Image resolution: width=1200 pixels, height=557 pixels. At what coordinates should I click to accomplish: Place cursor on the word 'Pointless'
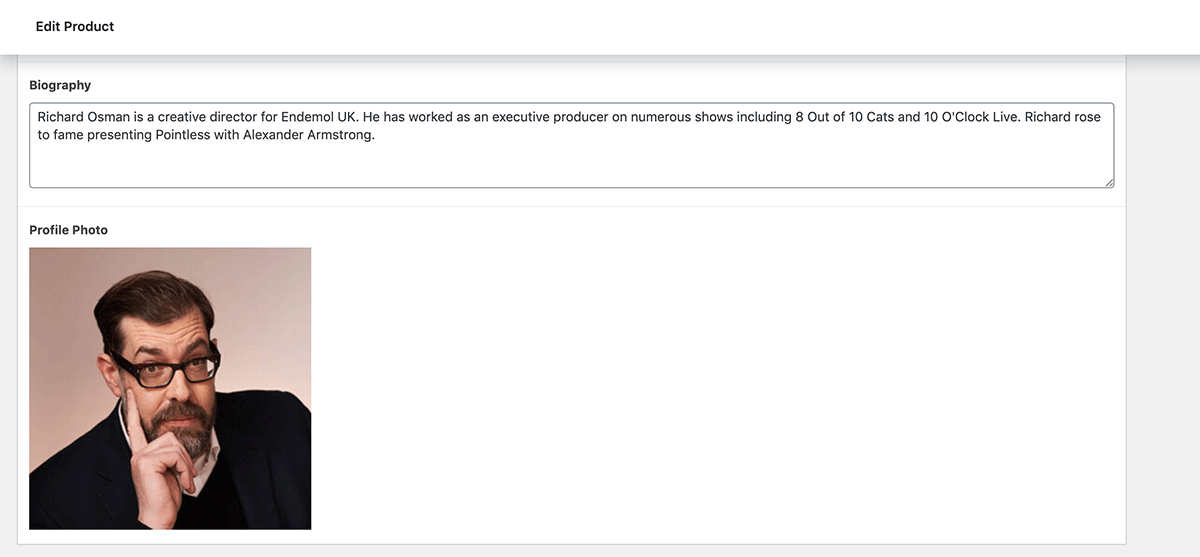(x=184, y=135)
